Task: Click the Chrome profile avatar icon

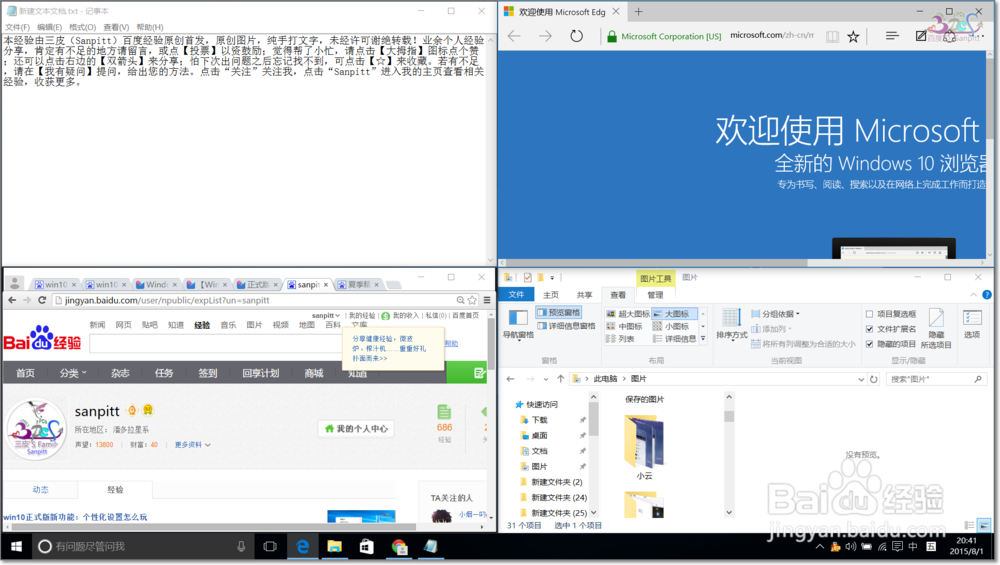Action: (x=15, y=283)
